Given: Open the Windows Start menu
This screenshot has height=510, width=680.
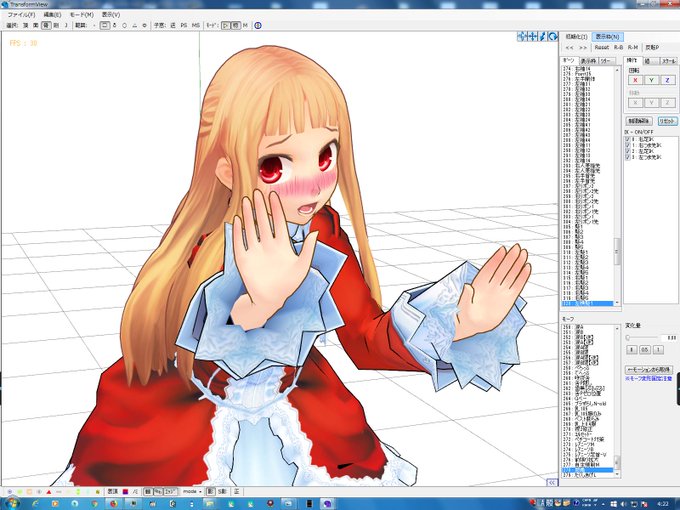Looking at the screenshot, I should tap(12, 503).
